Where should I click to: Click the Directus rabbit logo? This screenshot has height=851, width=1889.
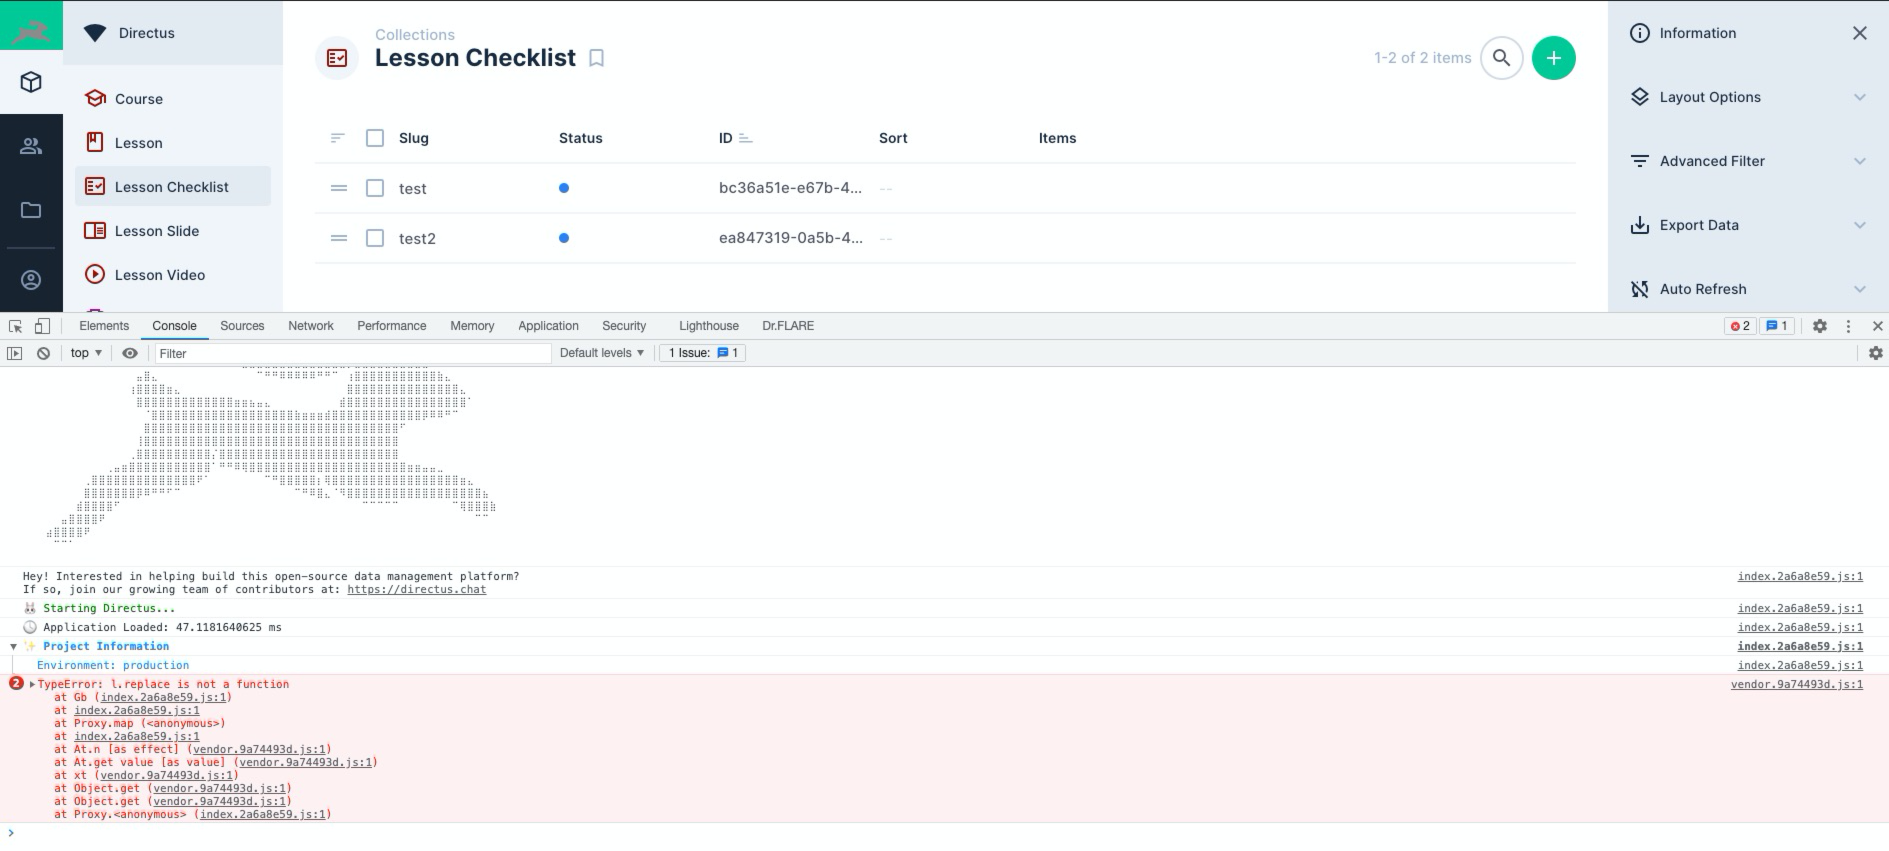tap(31, 26)
